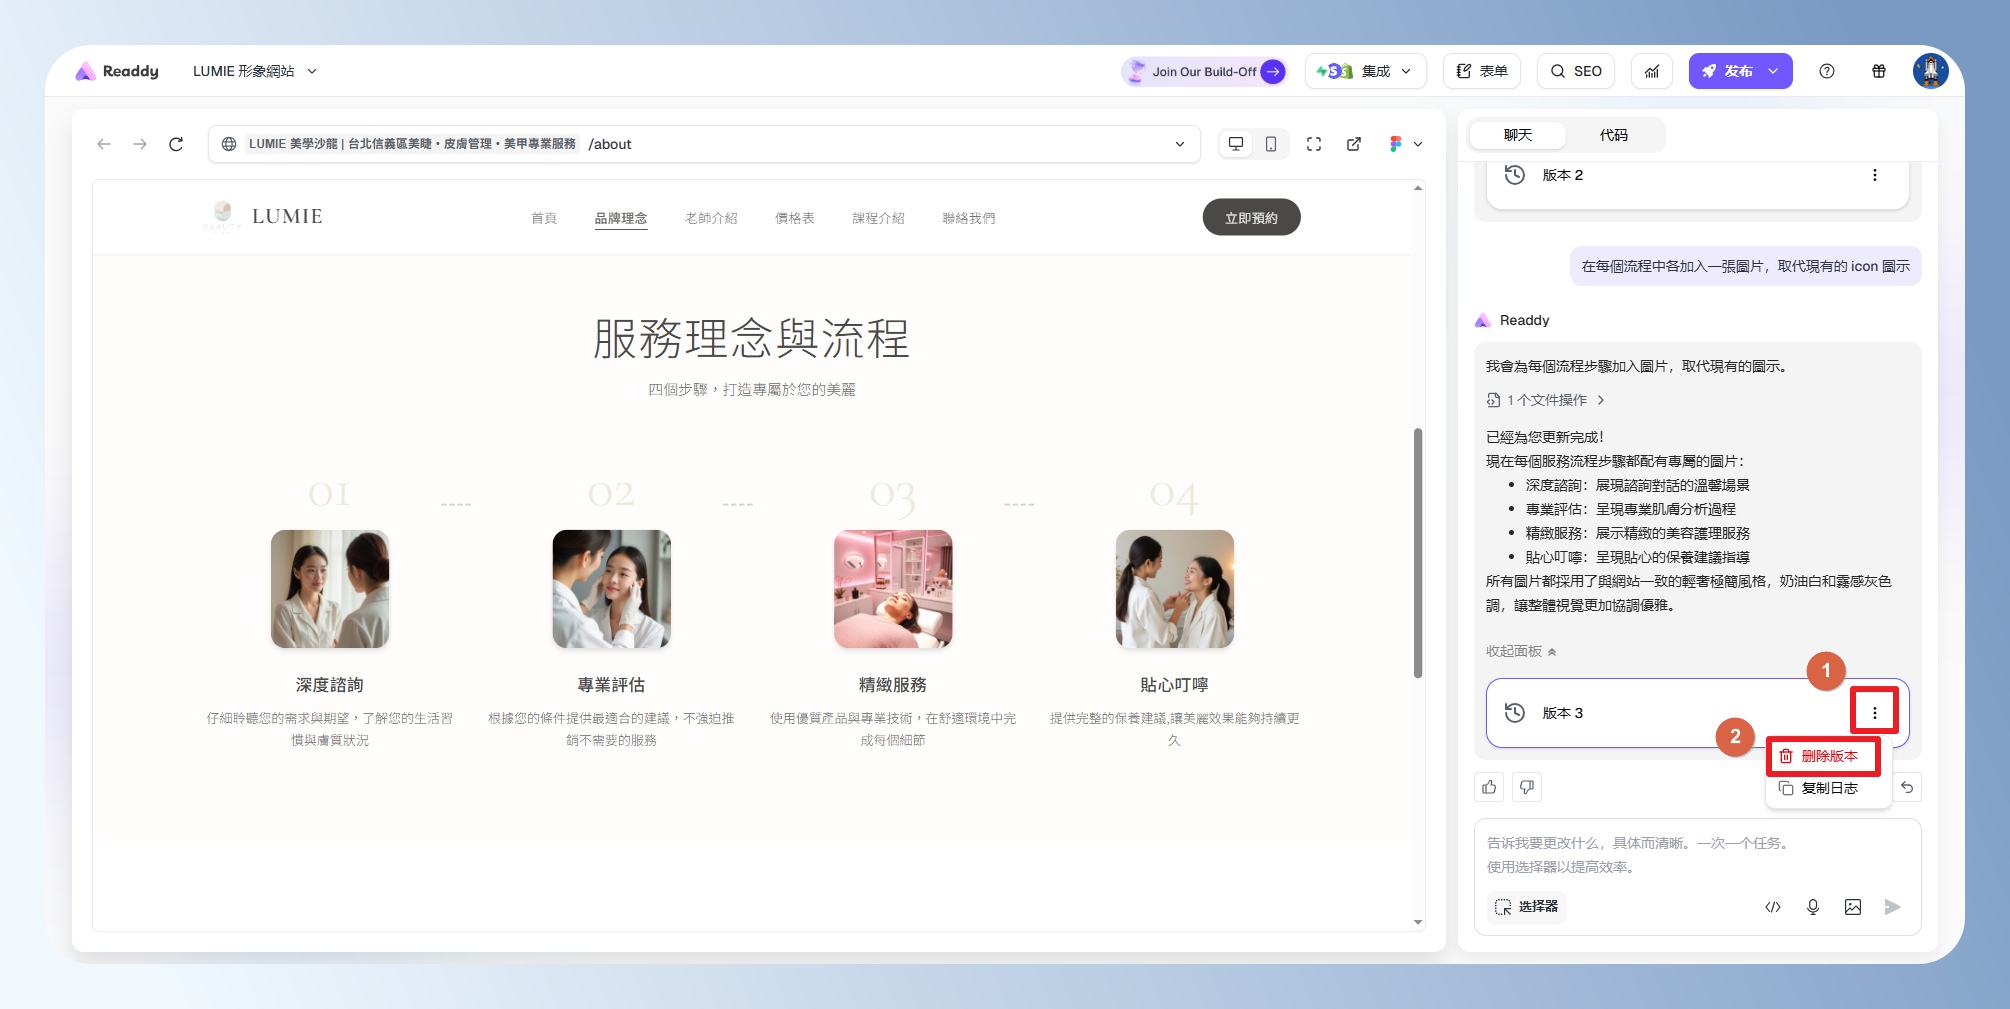Screen dimensions: 2010x1009
Task: Select 删除版本 from the context menu
Action: coord(1824,756)
